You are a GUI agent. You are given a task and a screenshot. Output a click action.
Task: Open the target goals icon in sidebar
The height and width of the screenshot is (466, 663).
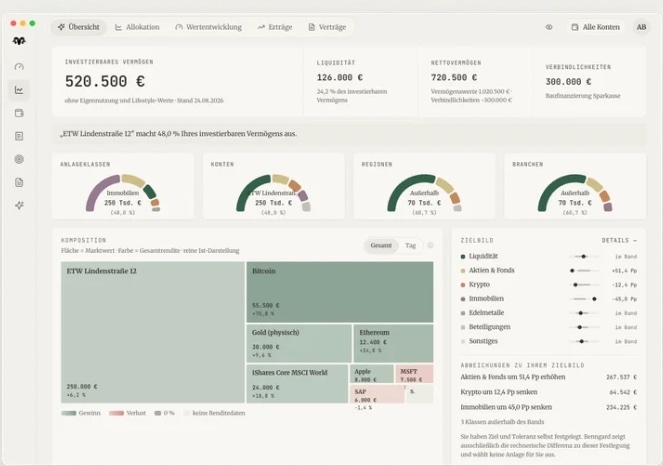[19, 159]
